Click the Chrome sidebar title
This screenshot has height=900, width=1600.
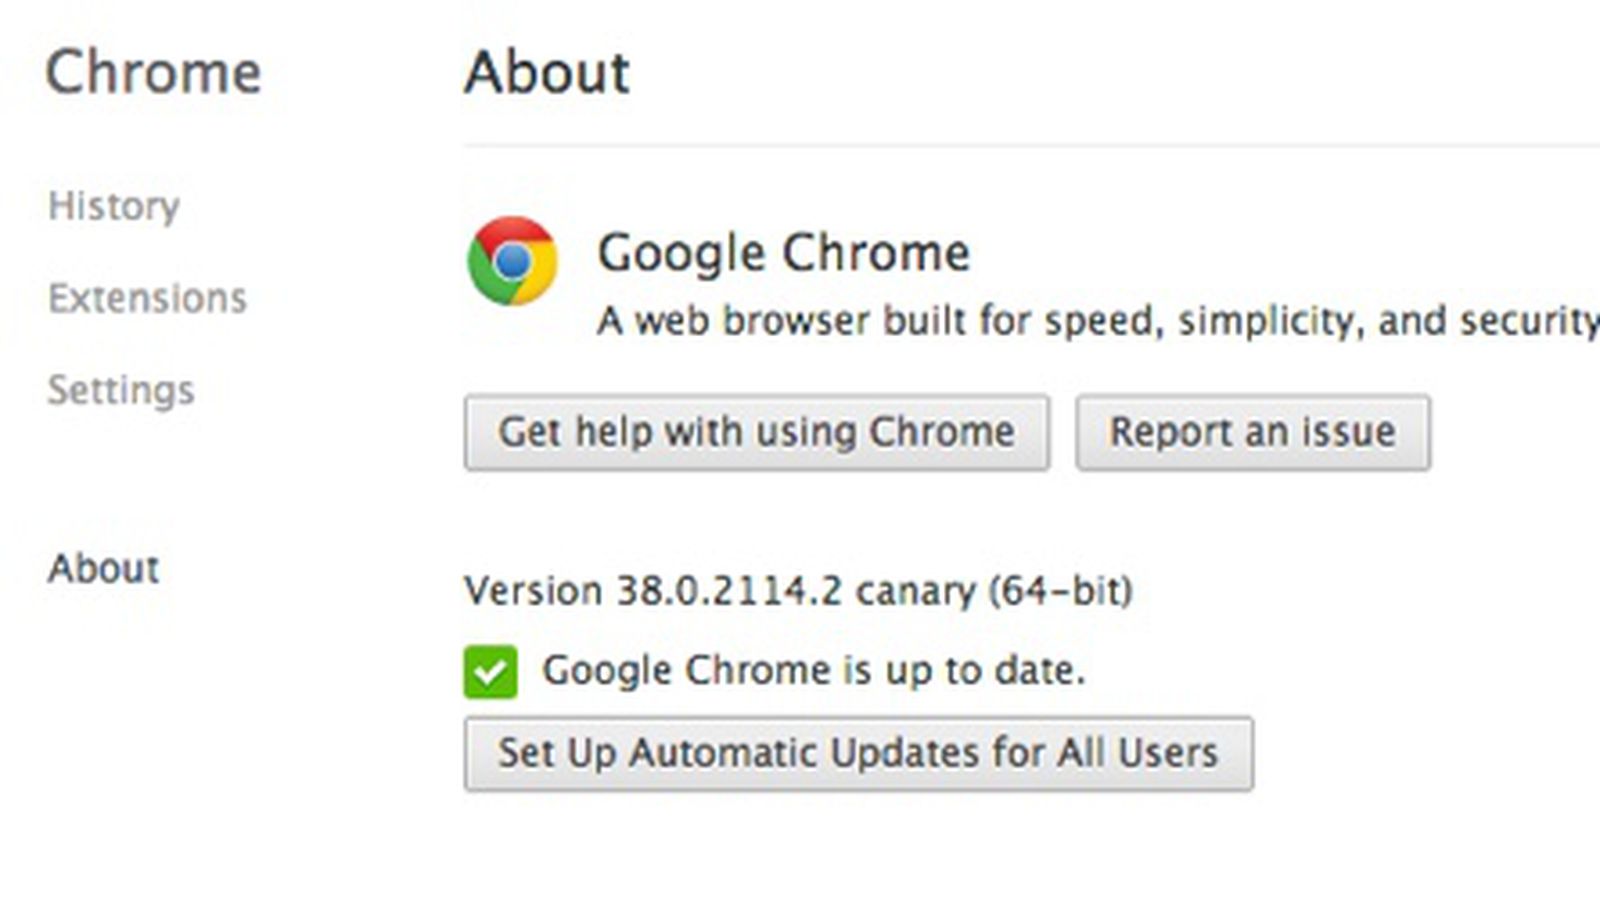pyautogui.click(x=153, y=73)
